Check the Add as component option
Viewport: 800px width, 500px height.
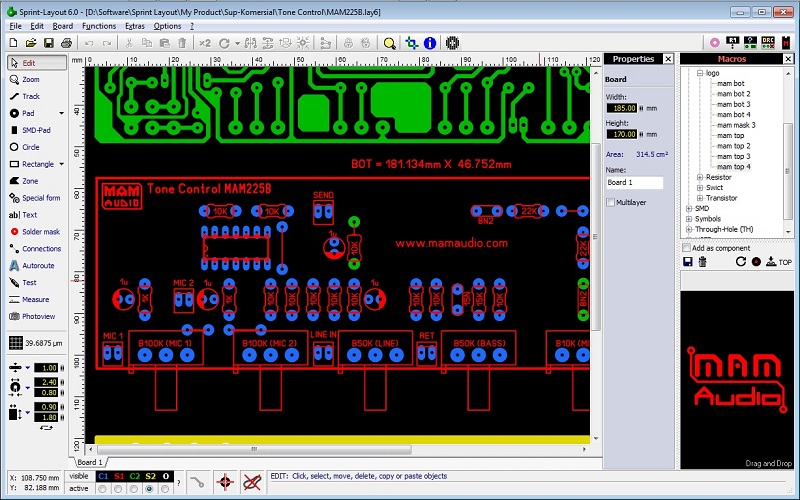tap(686, 247)
